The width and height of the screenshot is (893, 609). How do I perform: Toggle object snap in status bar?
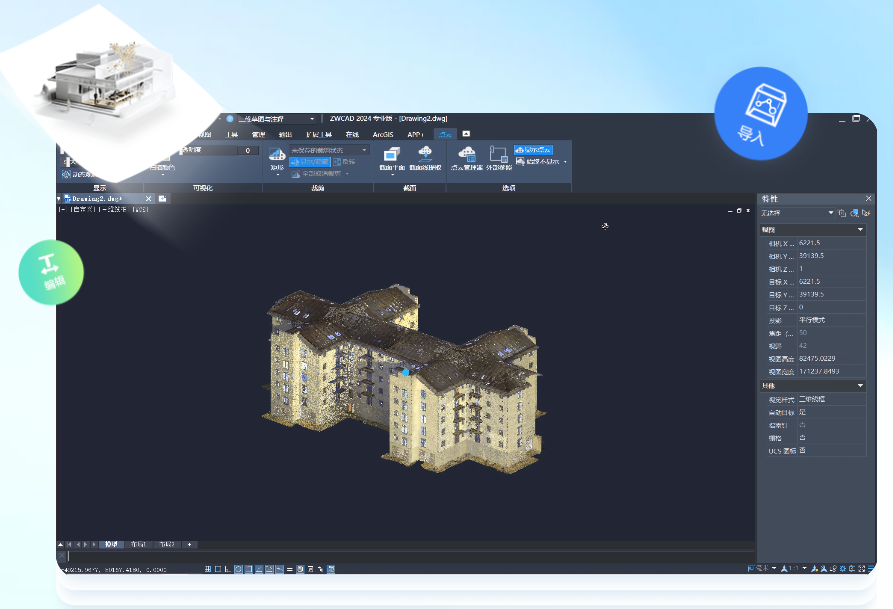tap(249, 569)
